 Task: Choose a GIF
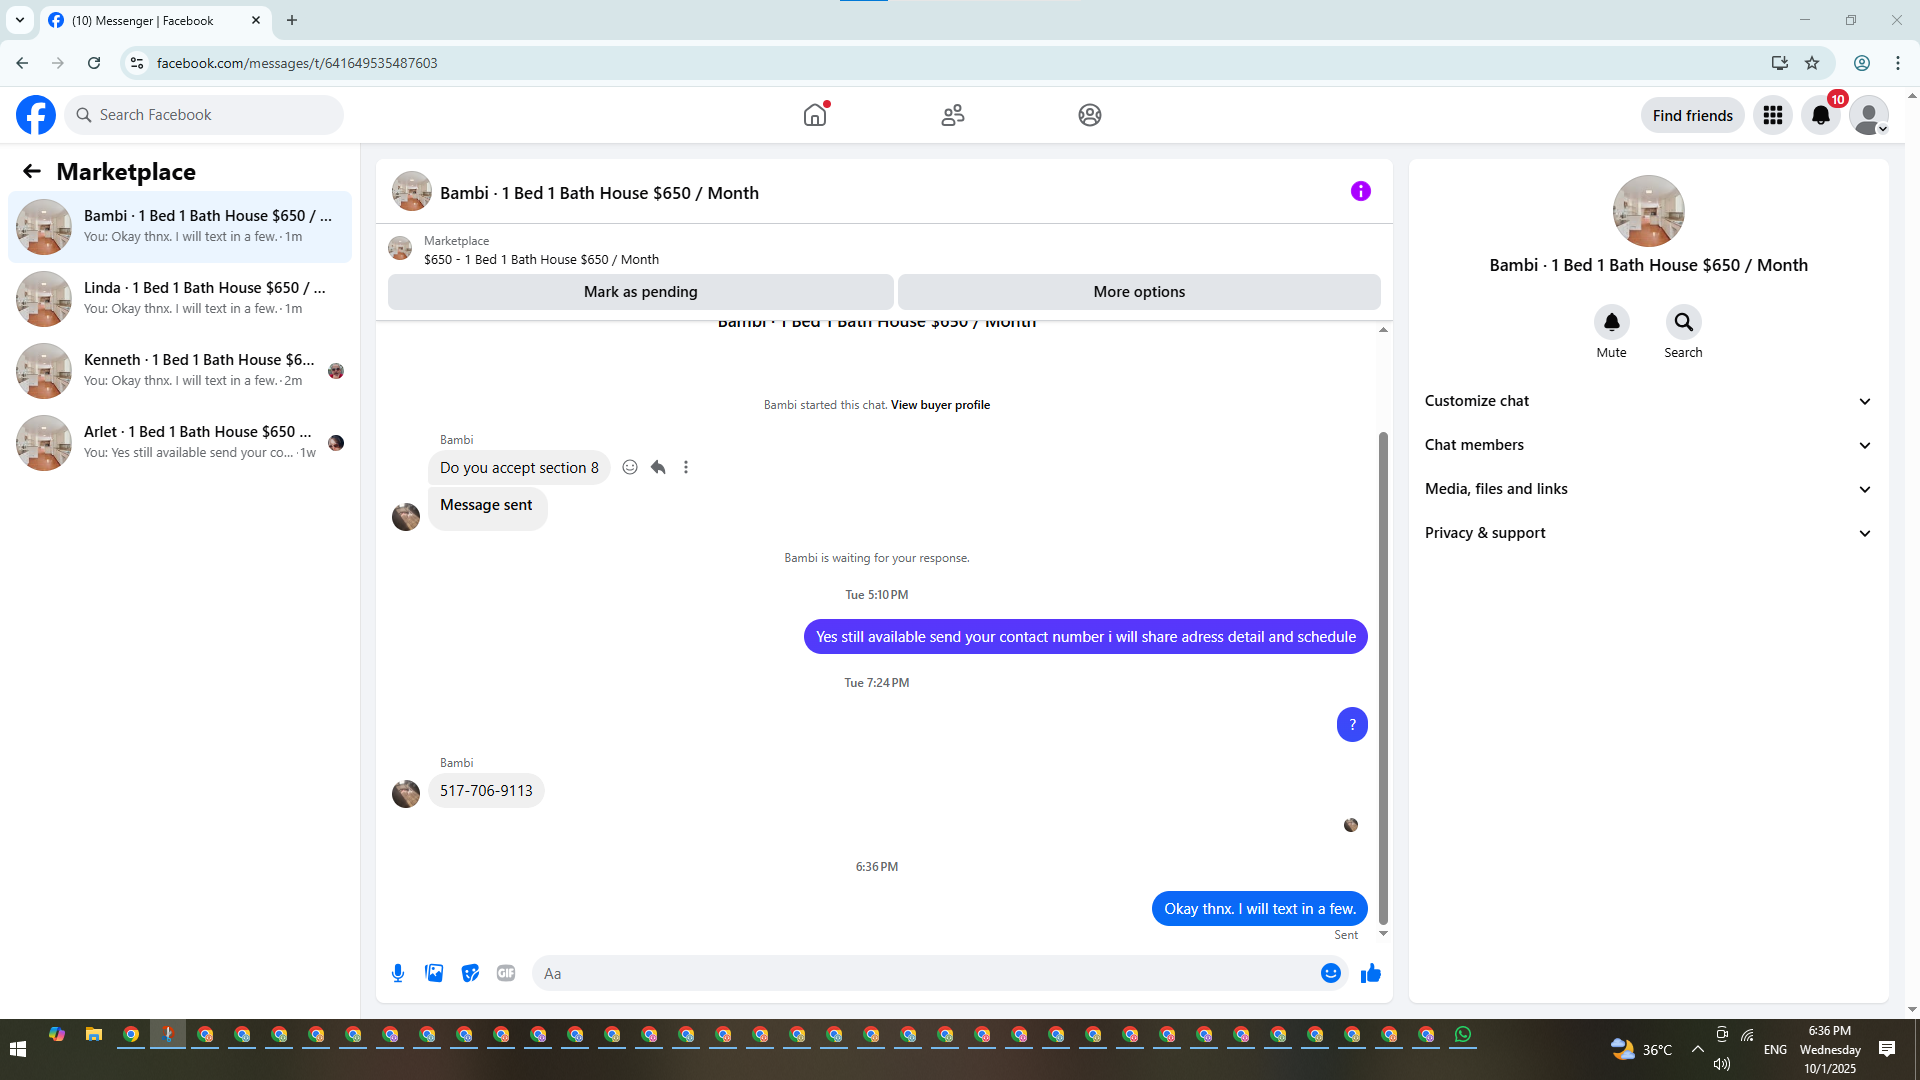(x=506, y=973)
